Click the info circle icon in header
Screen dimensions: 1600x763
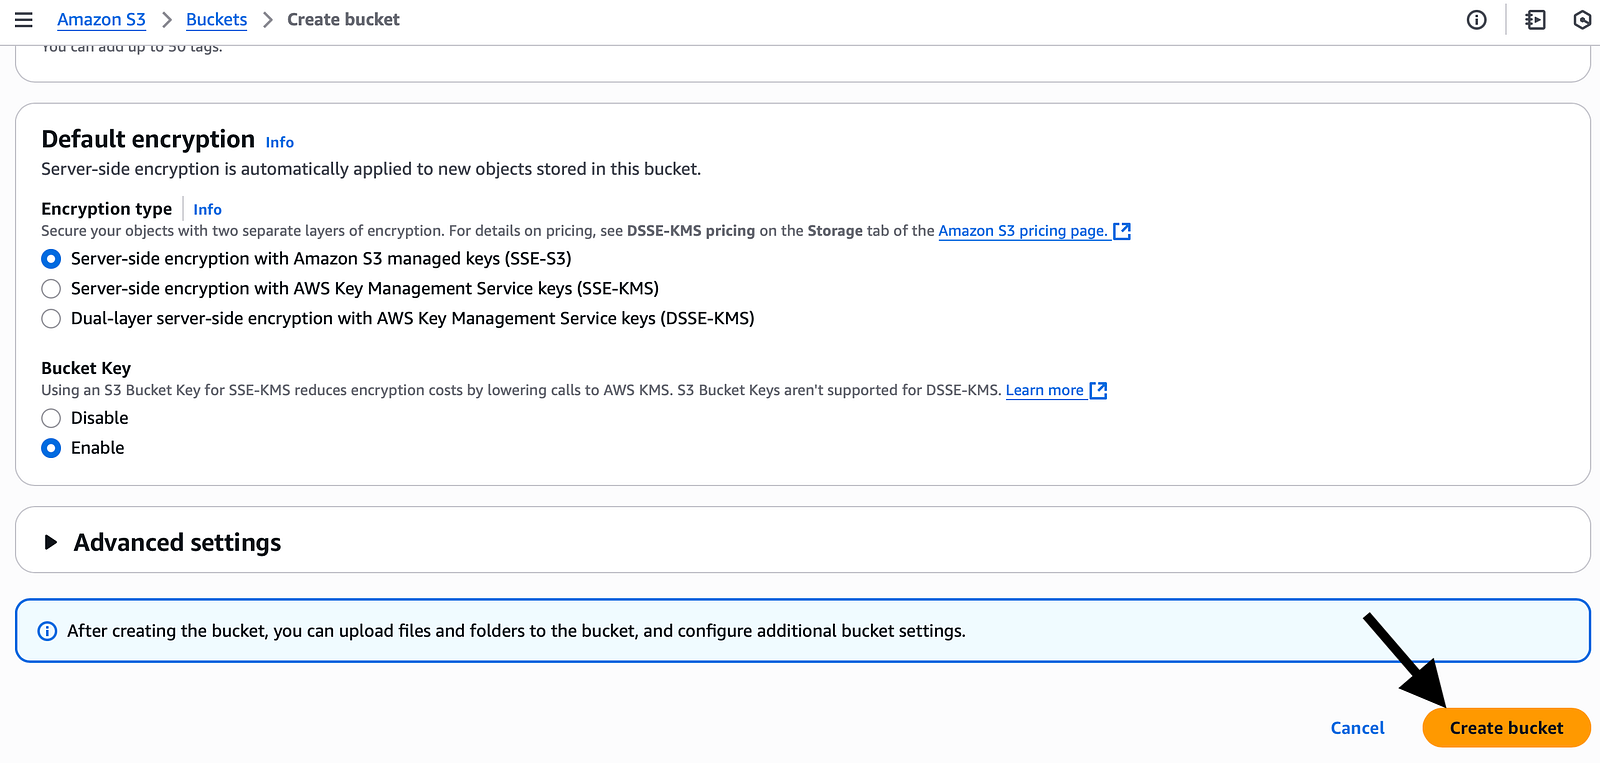coord(1476,20)
